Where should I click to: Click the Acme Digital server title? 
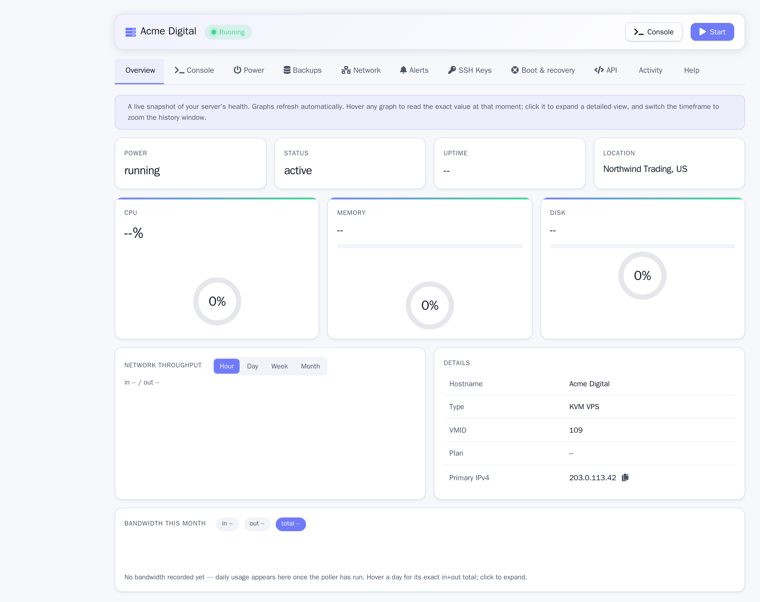pyautogui.click(x=168, y=31)
